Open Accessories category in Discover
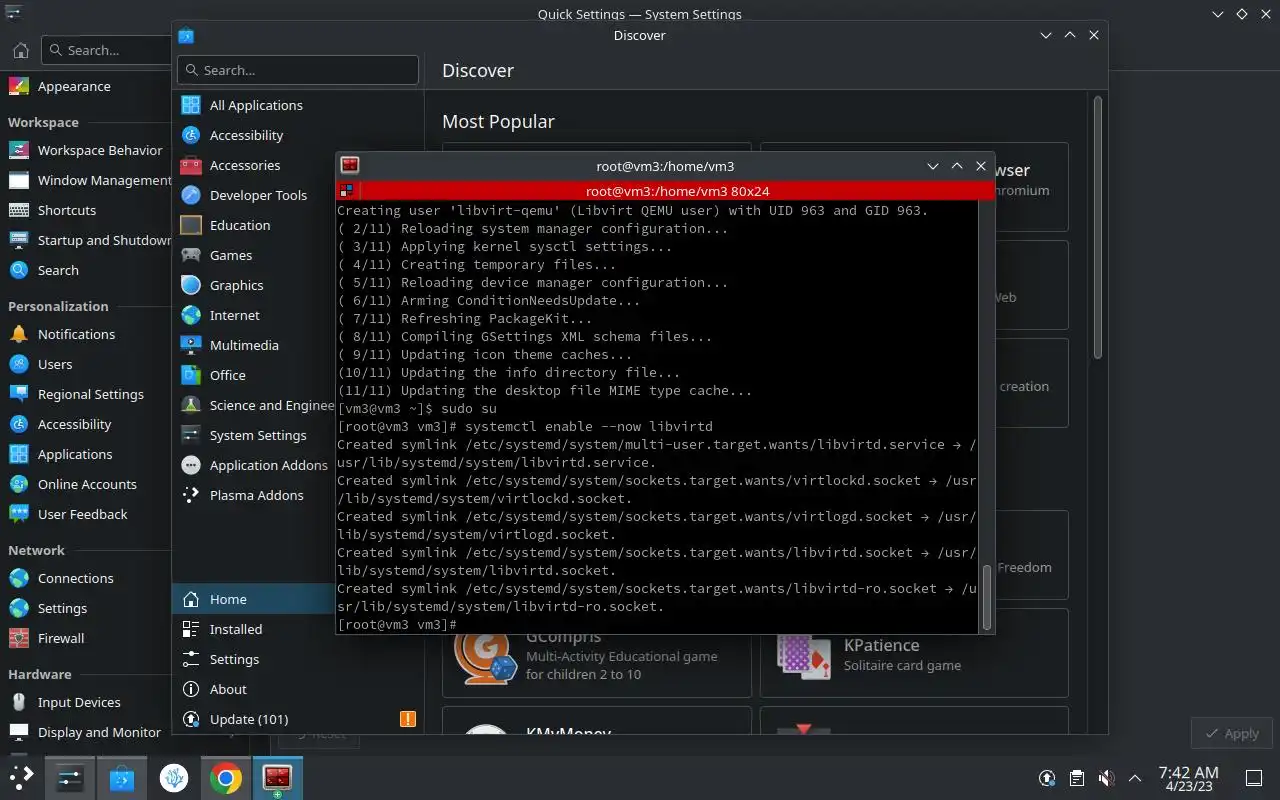The width and height of the screenshot is (1280, 800). coord(254,165)
